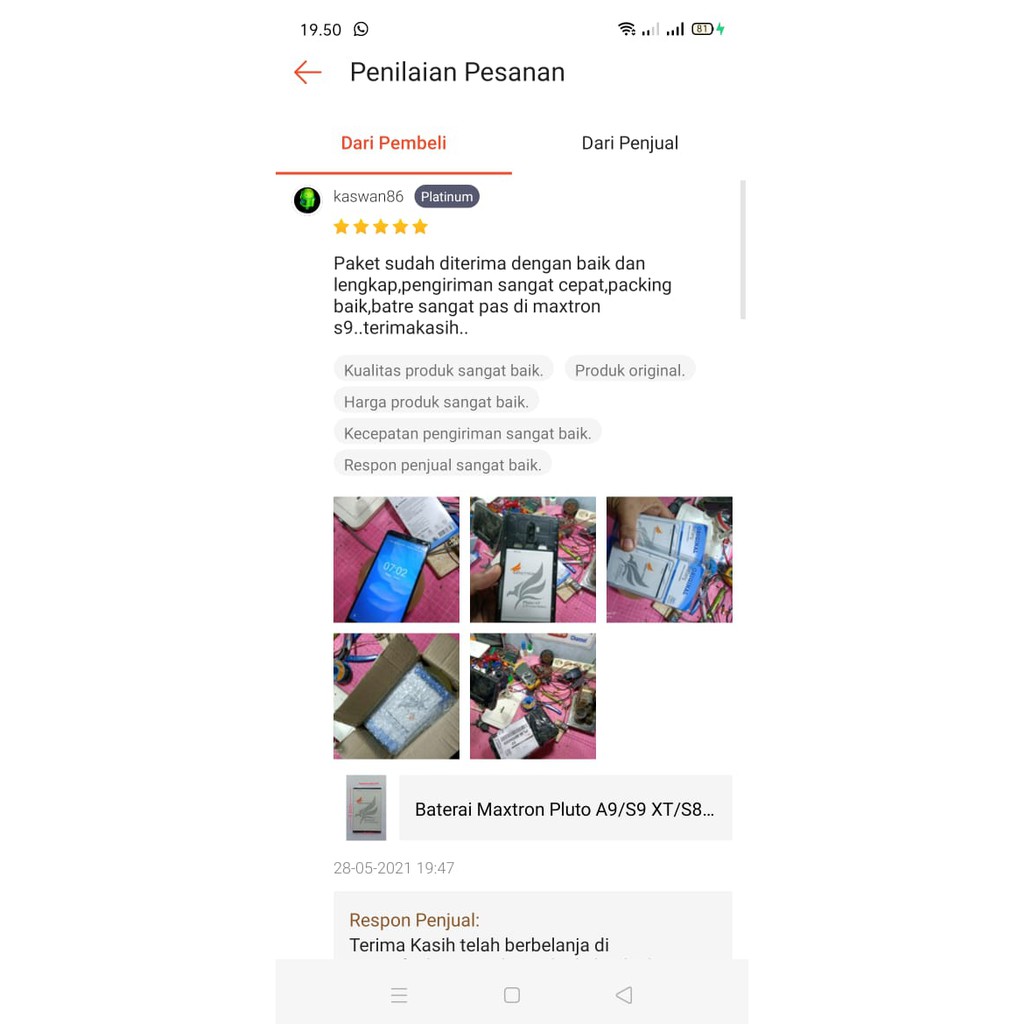Open the Android recent apps menu icon
The width and height of the screenshot is (1024, 1024).
[x=399, y=995]
